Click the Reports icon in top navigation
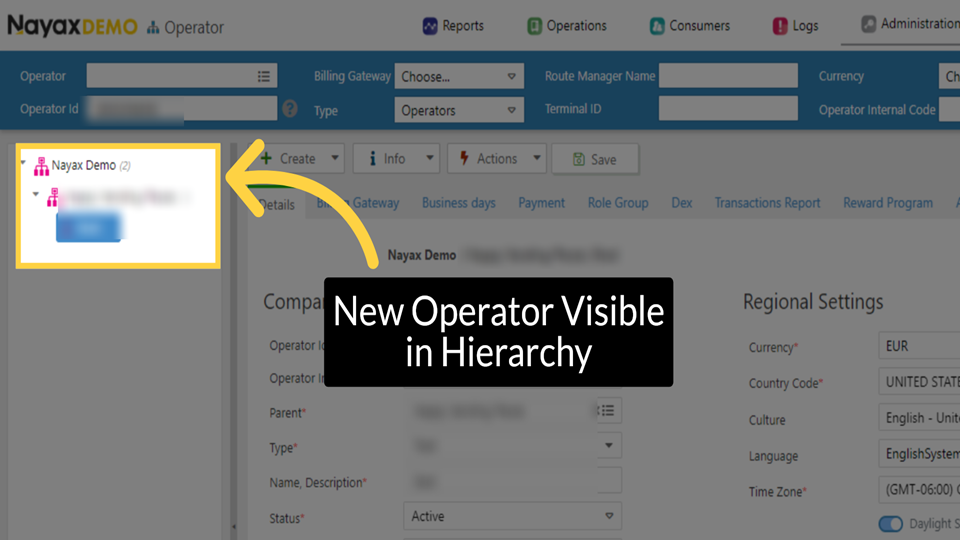This screenshot has height=540, width=960. pyautogui.click(x=430, y=26)
